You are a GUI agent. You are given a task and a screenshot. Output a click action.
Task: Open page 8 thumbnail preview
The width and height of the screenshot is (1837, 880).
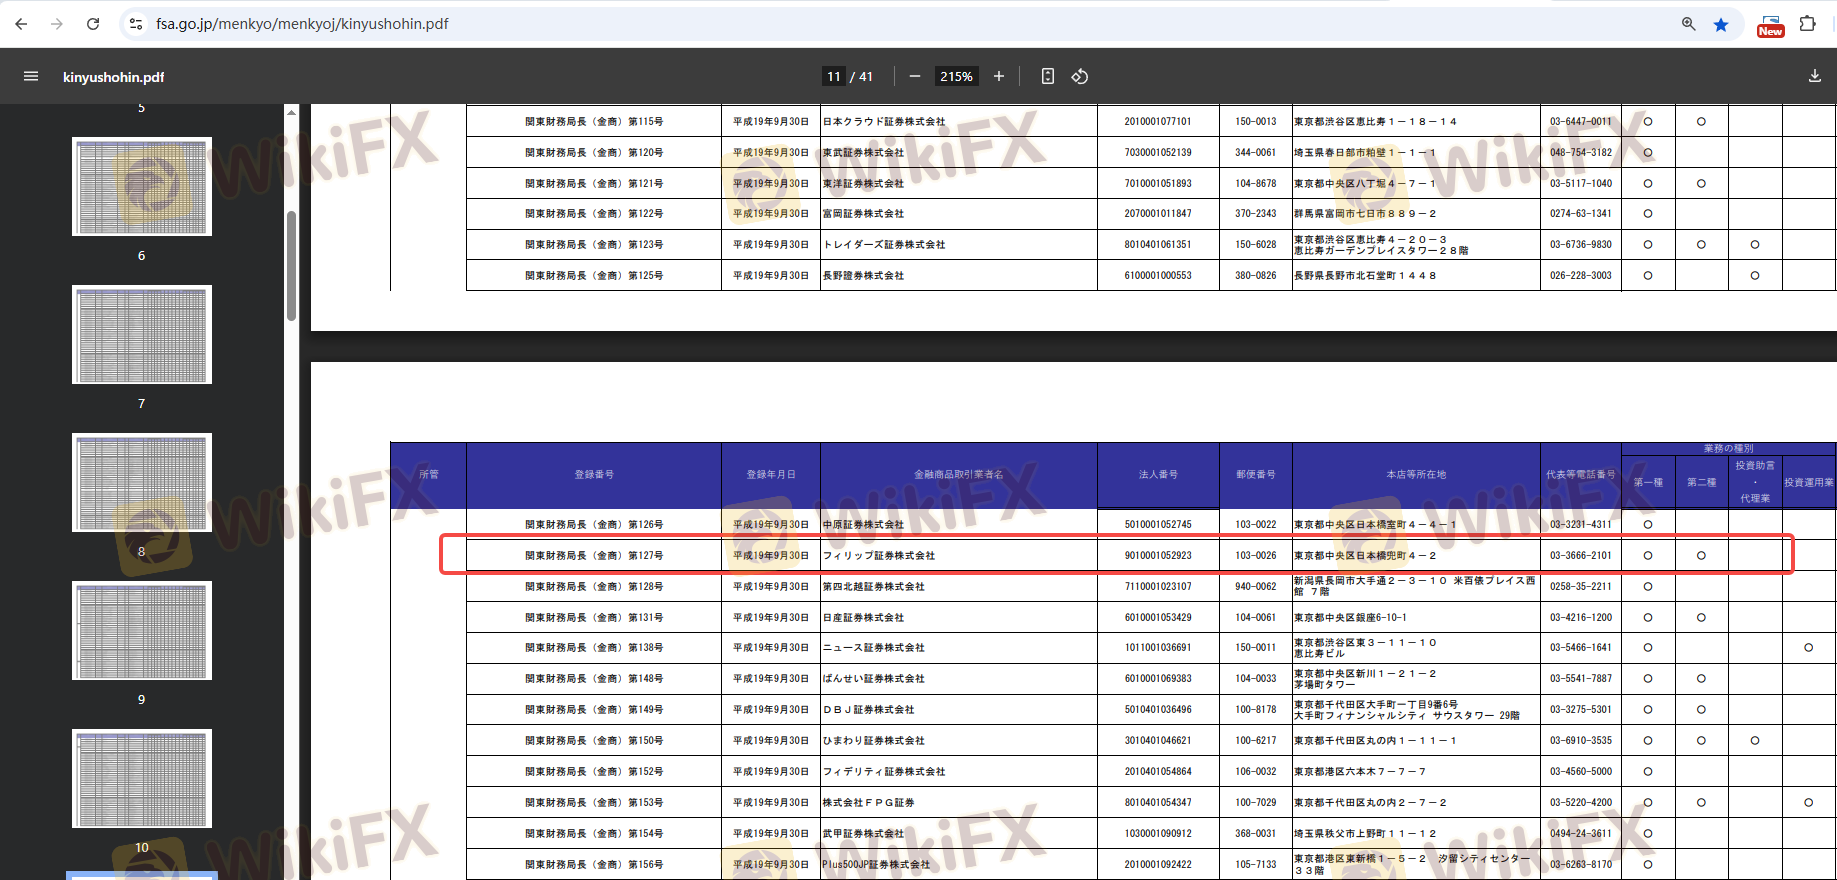tap(142, 482)
